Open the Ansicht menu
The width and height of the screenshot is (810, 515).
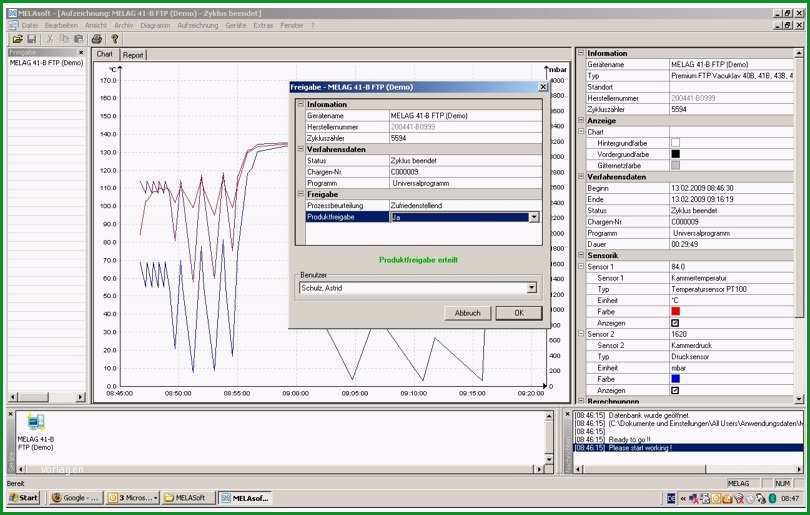pos(96,25)
